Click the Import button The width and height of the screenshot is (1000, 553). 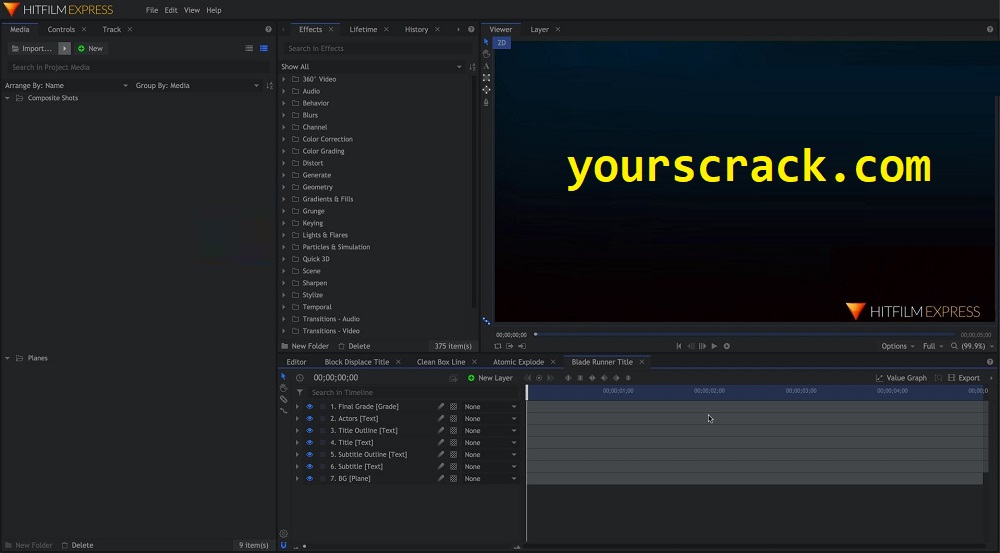[x=32, y=48]
